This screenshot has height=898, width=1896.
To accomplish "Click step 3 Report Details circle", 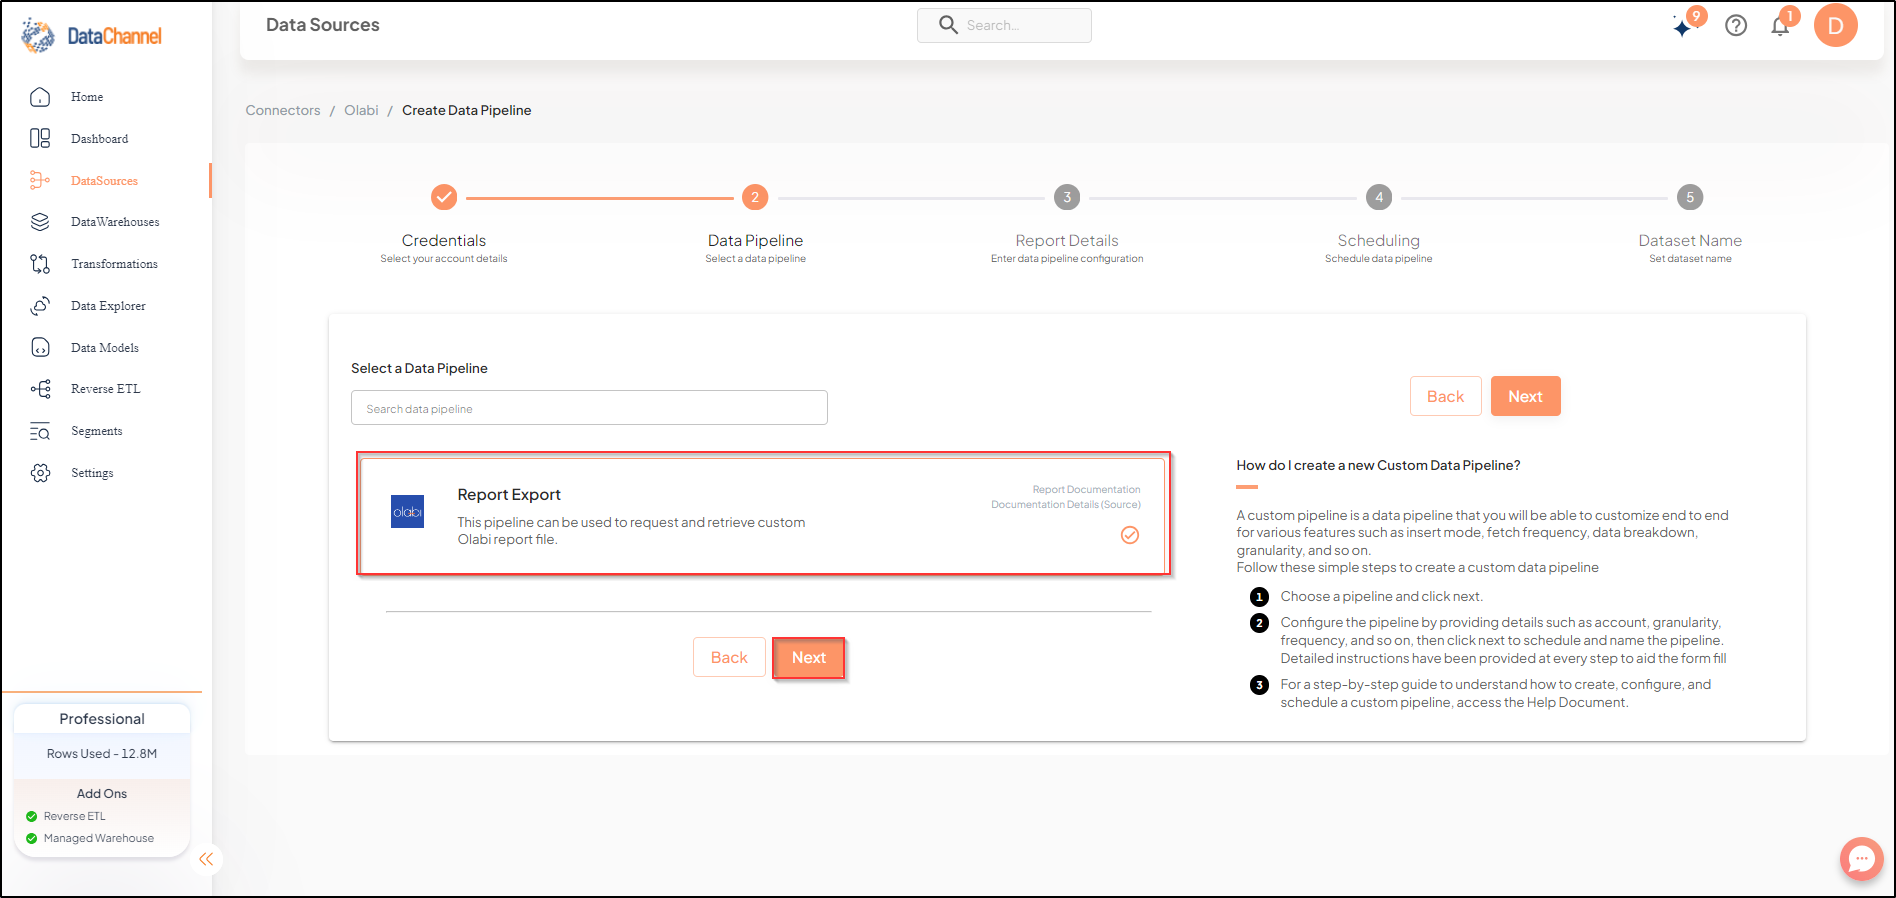I will tap(1067, 197).
